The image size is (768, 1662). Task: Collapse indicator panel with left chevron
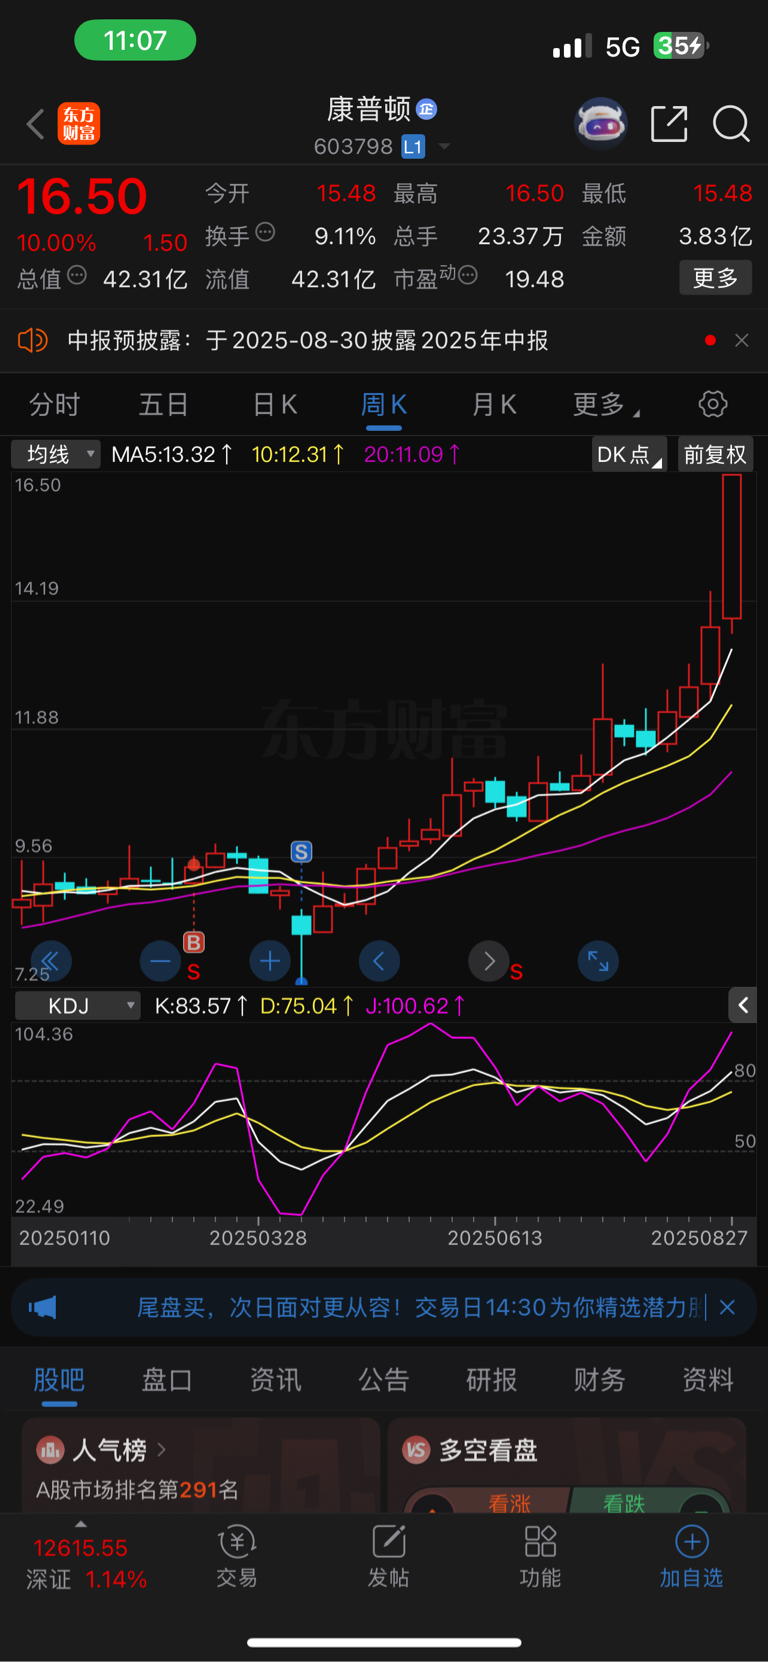pos(743,1005)
